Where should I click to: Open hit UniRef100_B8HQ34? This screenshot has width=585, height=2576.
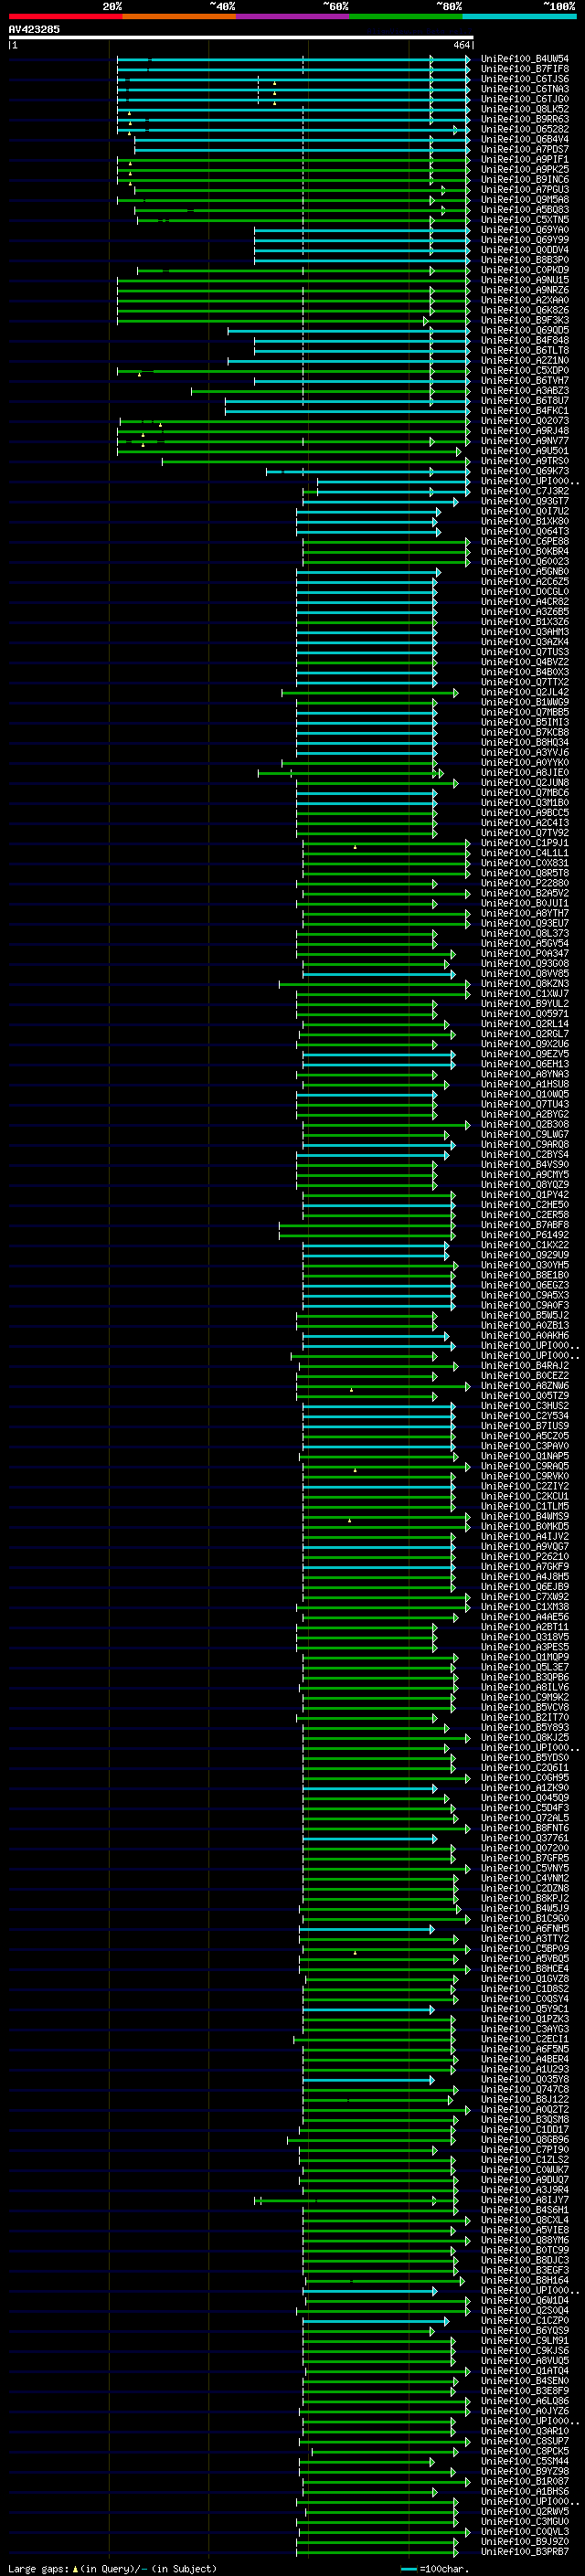coord(525,742)
